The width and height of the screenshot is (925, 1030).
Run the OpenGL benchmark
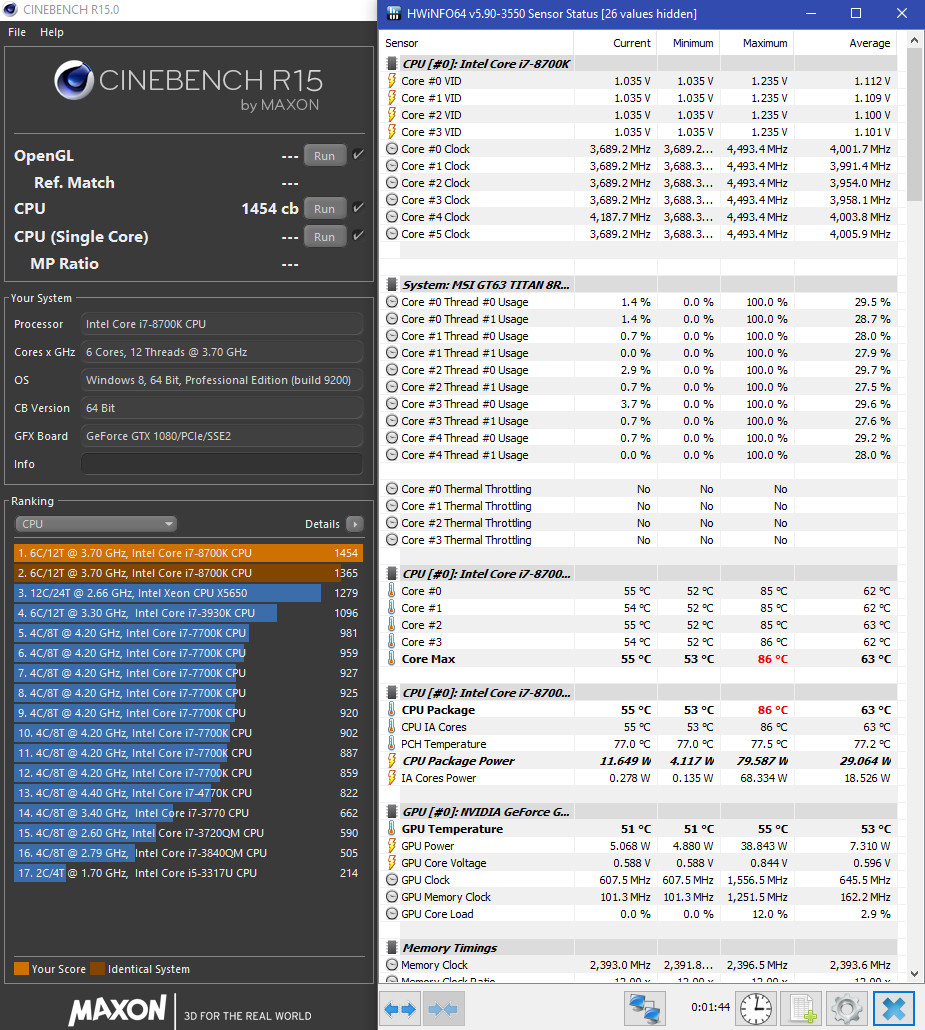click(x=325, y=156)
